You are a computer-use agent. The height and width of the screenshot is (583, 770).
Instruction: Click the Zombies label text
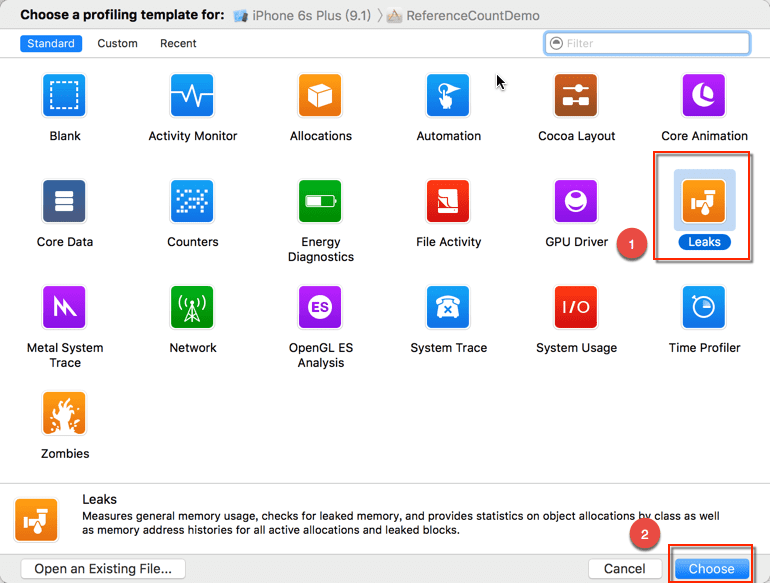[65, 453]
